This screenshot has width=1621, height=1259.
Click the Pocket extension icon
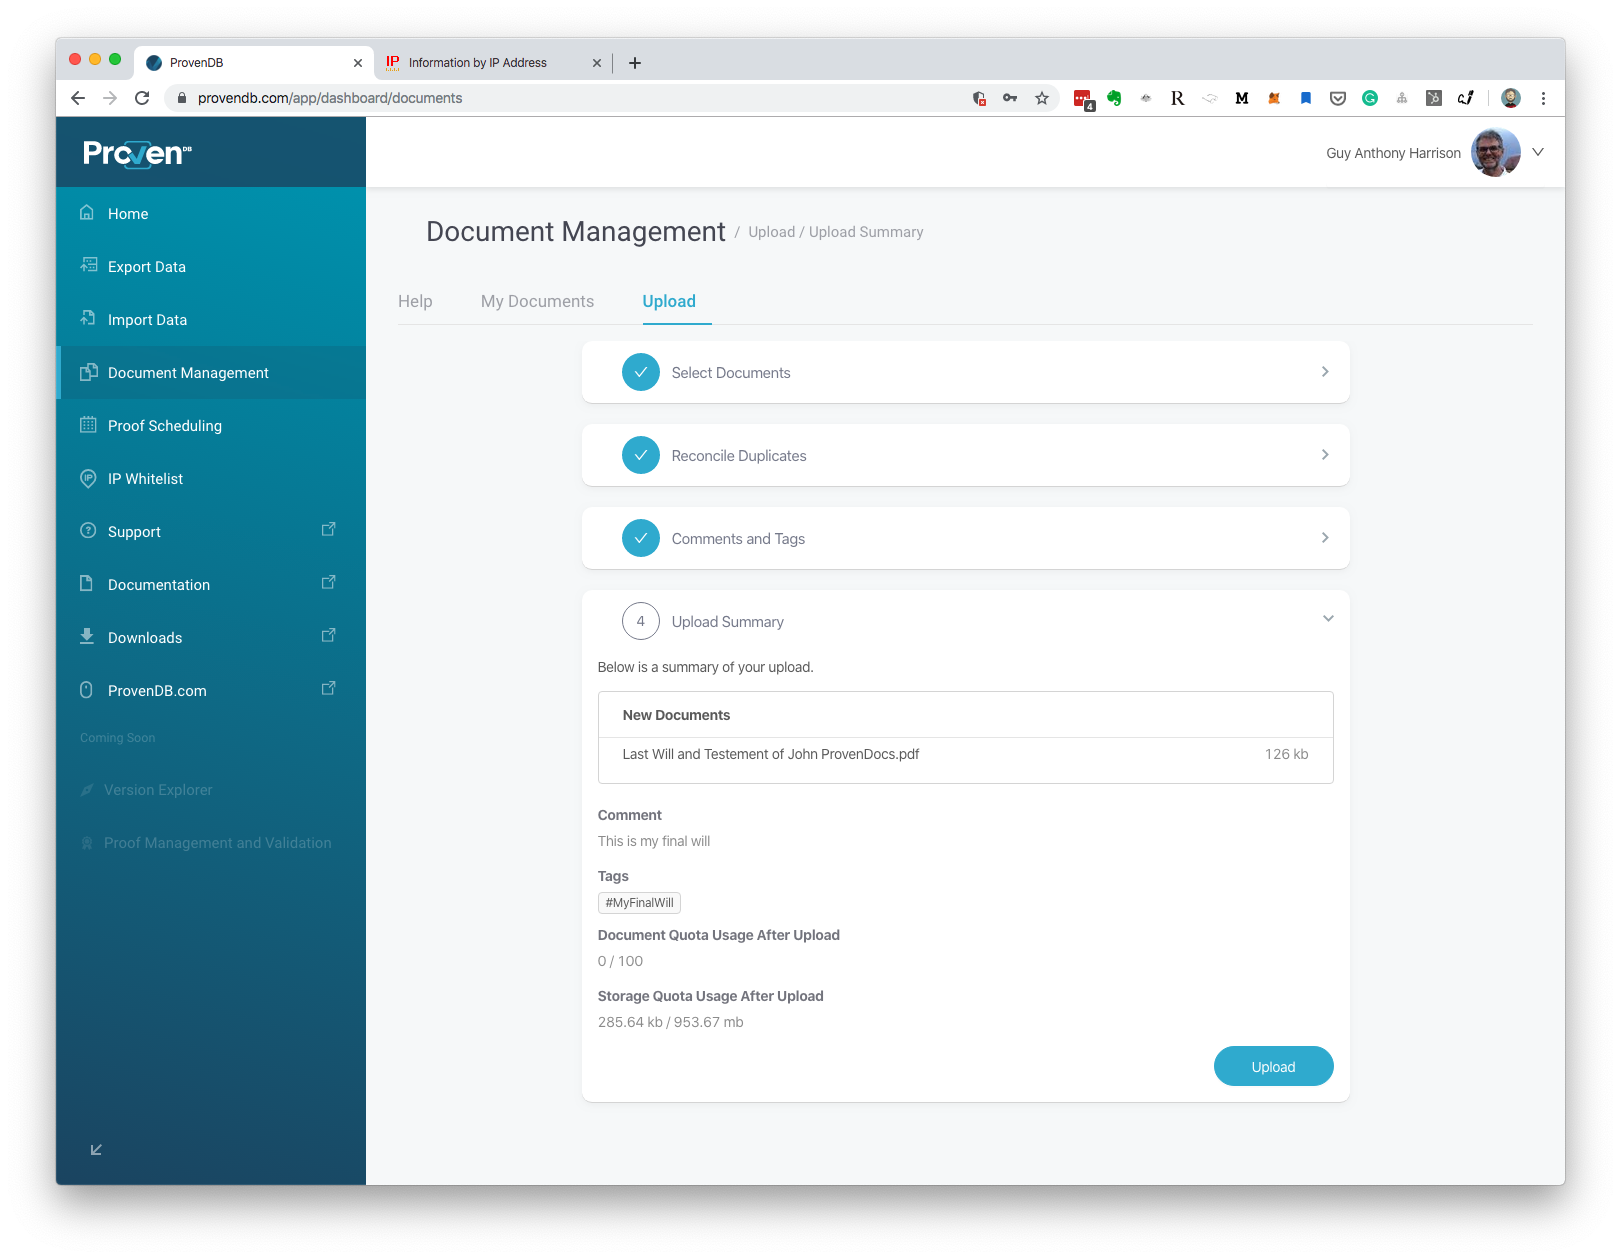click(1338, 98)
